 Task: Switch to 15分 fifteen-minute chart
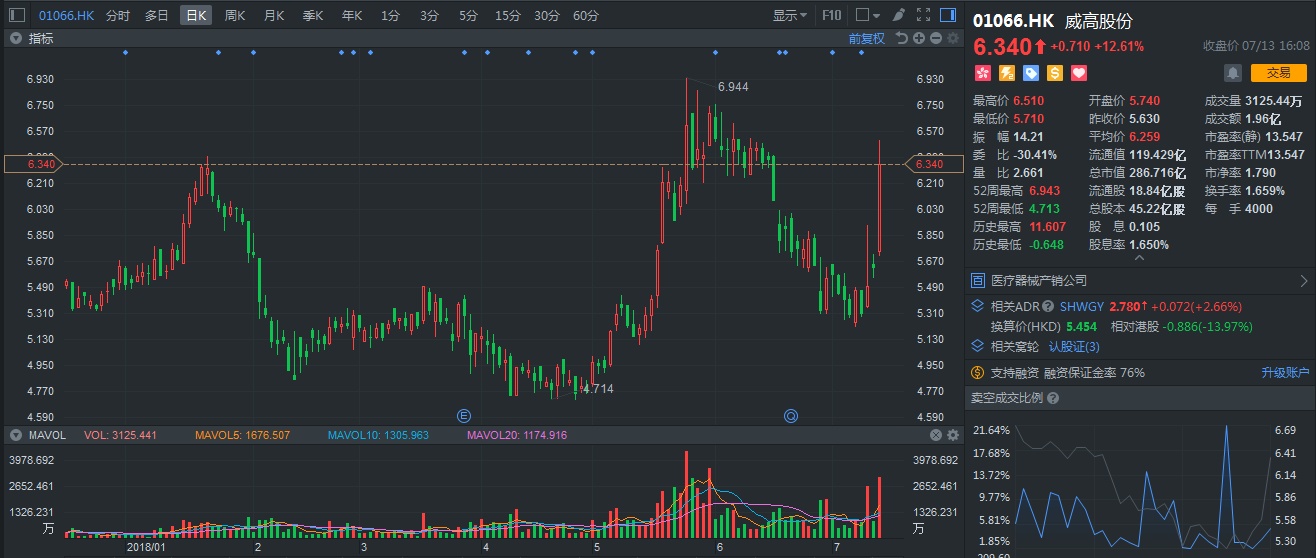tap(508, 15)
